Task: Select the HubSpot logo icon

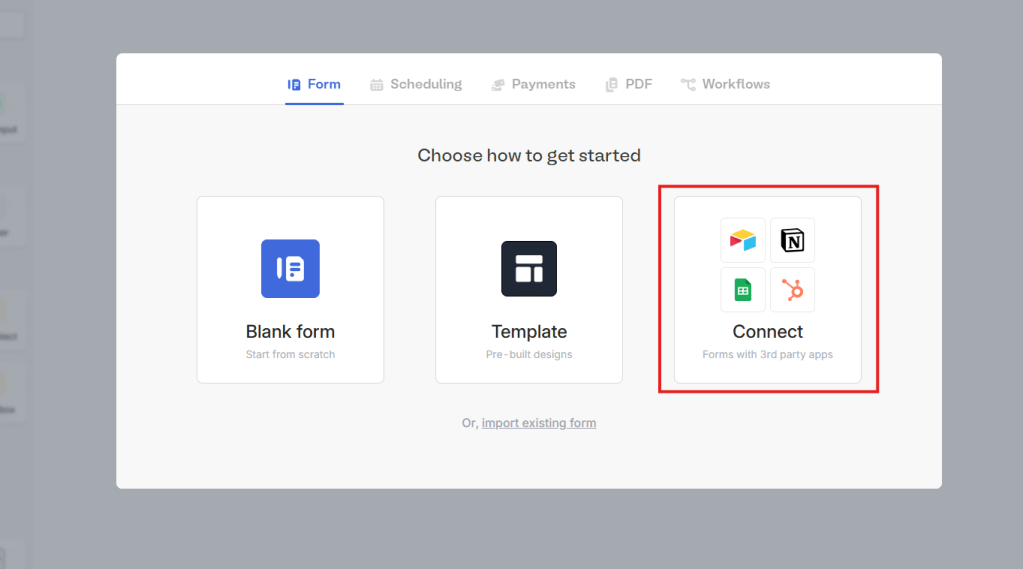Action: 792,290
